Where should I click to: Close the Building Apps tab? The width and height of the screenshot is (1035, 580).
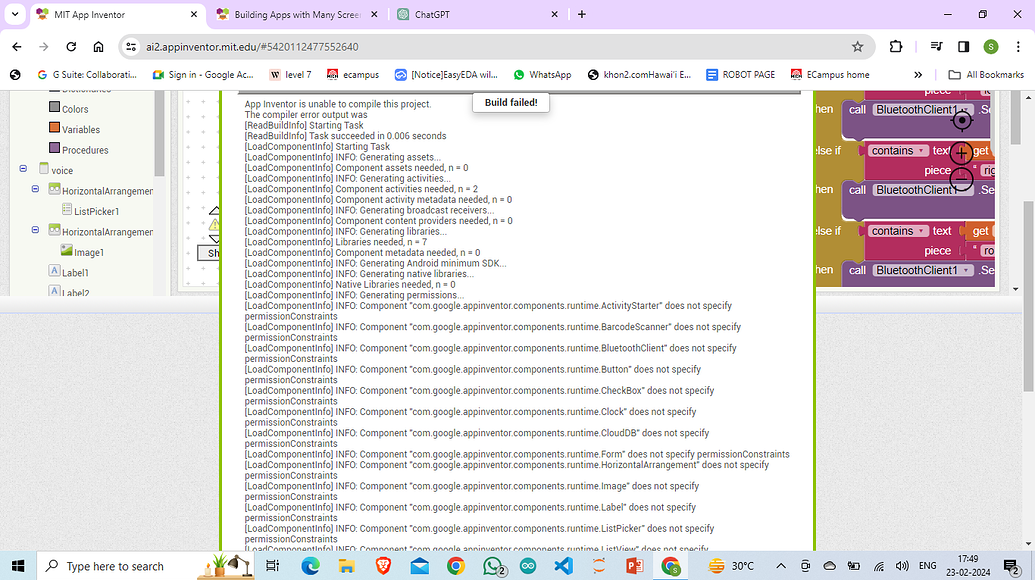point(374,15)
